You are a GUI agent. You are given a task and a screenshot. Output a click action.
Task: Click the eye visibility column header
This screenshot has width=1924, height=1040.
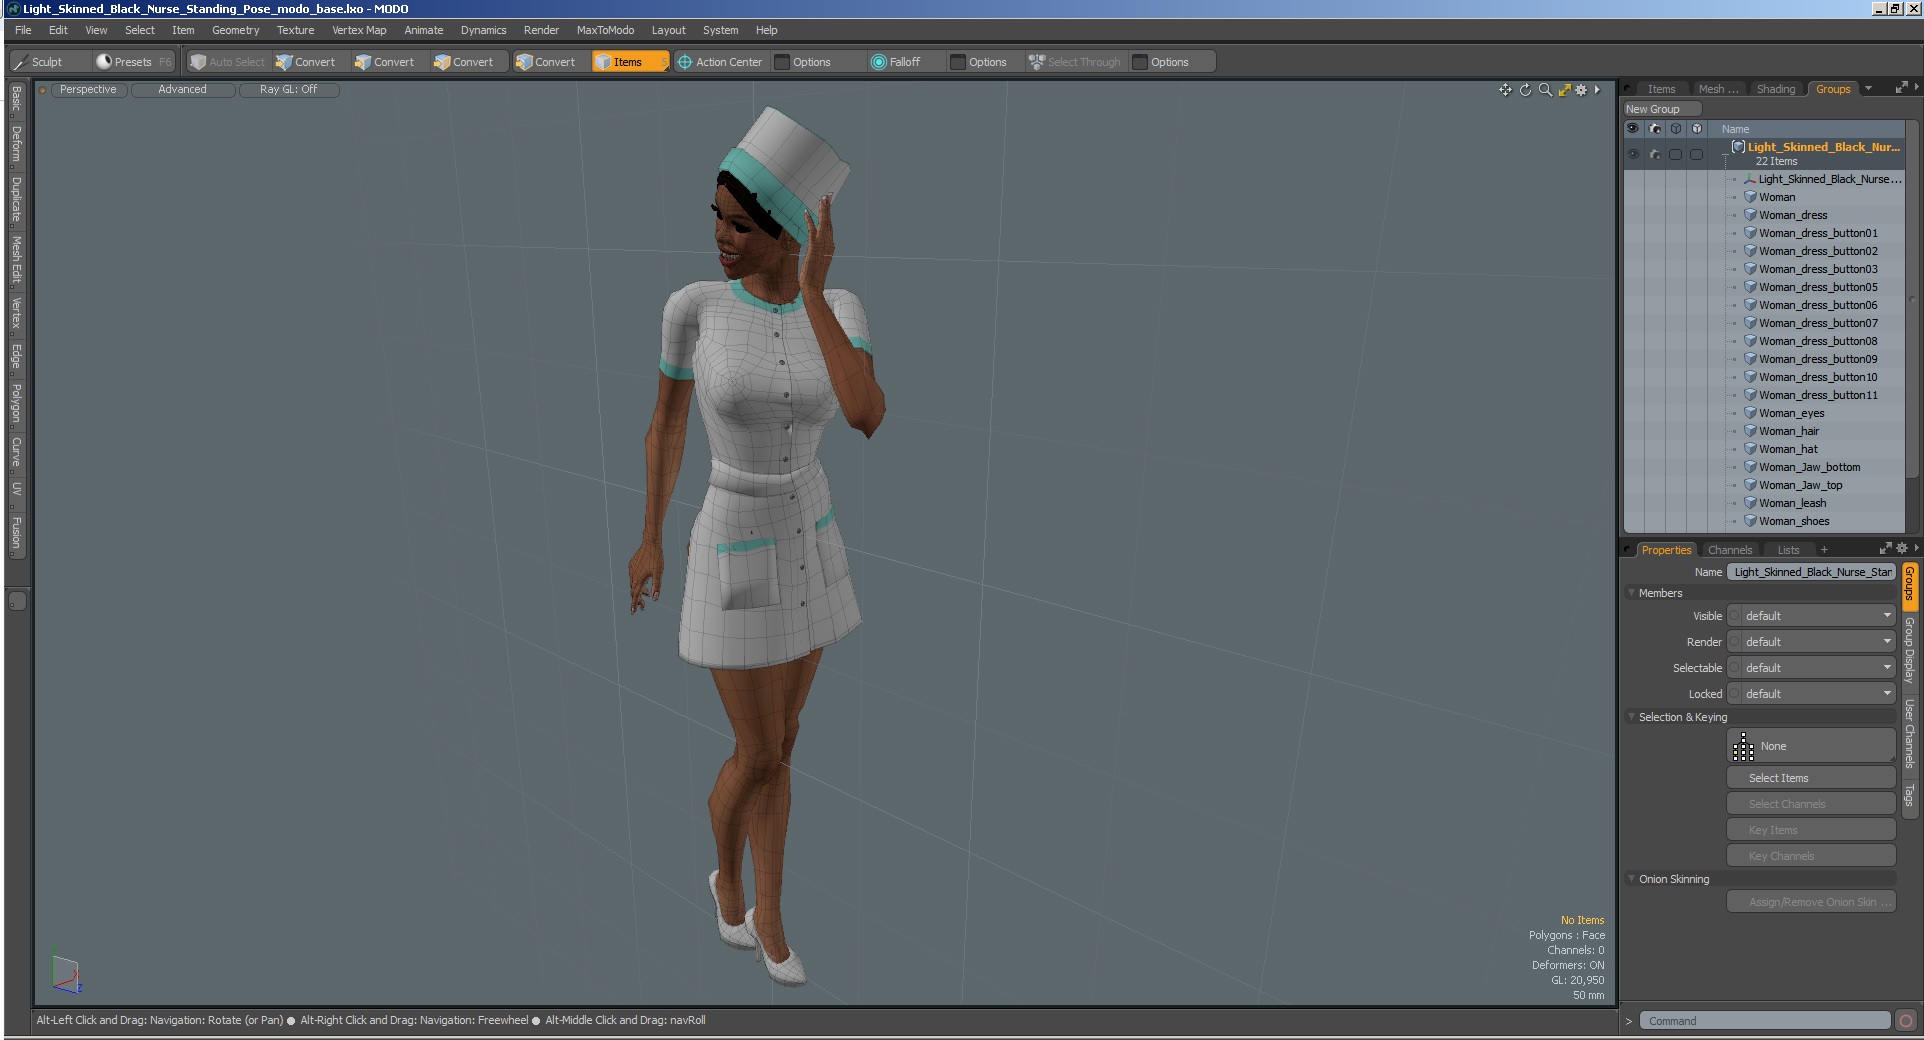point(1633,129)
